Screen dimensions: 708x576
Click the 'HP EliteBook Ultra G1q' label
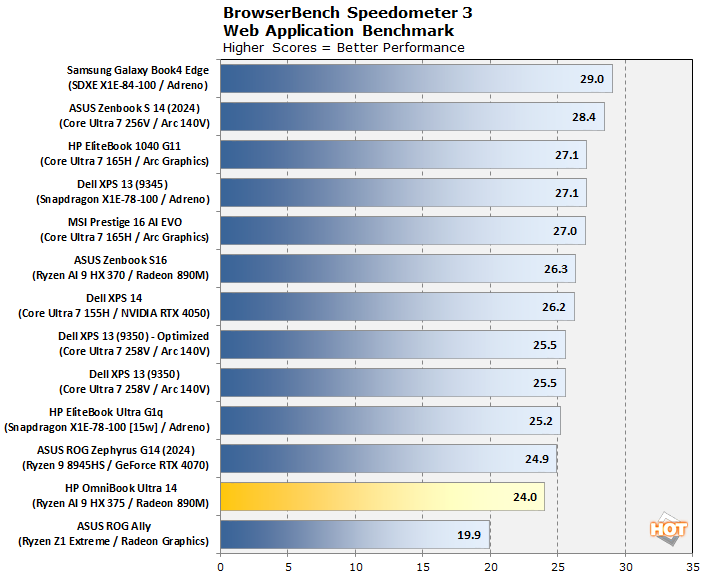[x=106, y=412]
